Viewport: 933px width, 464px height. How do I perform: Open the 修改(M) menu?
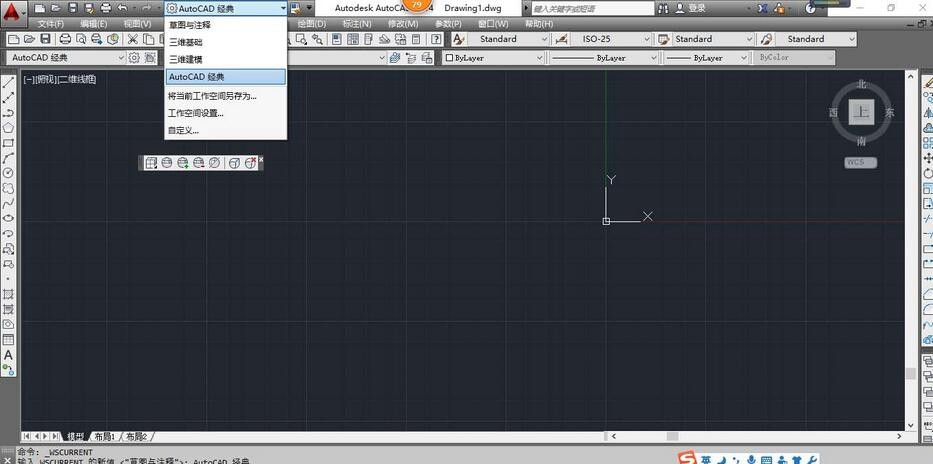point(403,24)
